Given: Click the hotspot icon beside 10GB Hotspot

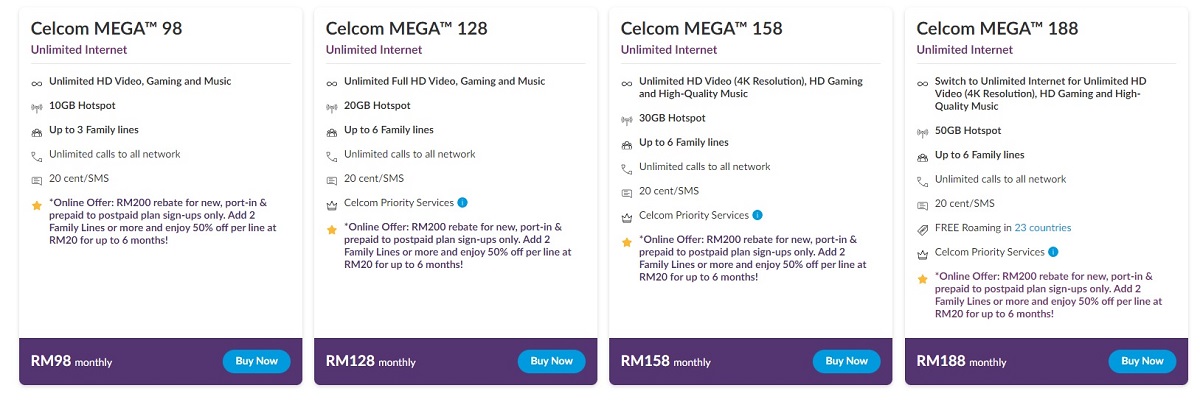Looking at the screenshot, I should [37, 107].
